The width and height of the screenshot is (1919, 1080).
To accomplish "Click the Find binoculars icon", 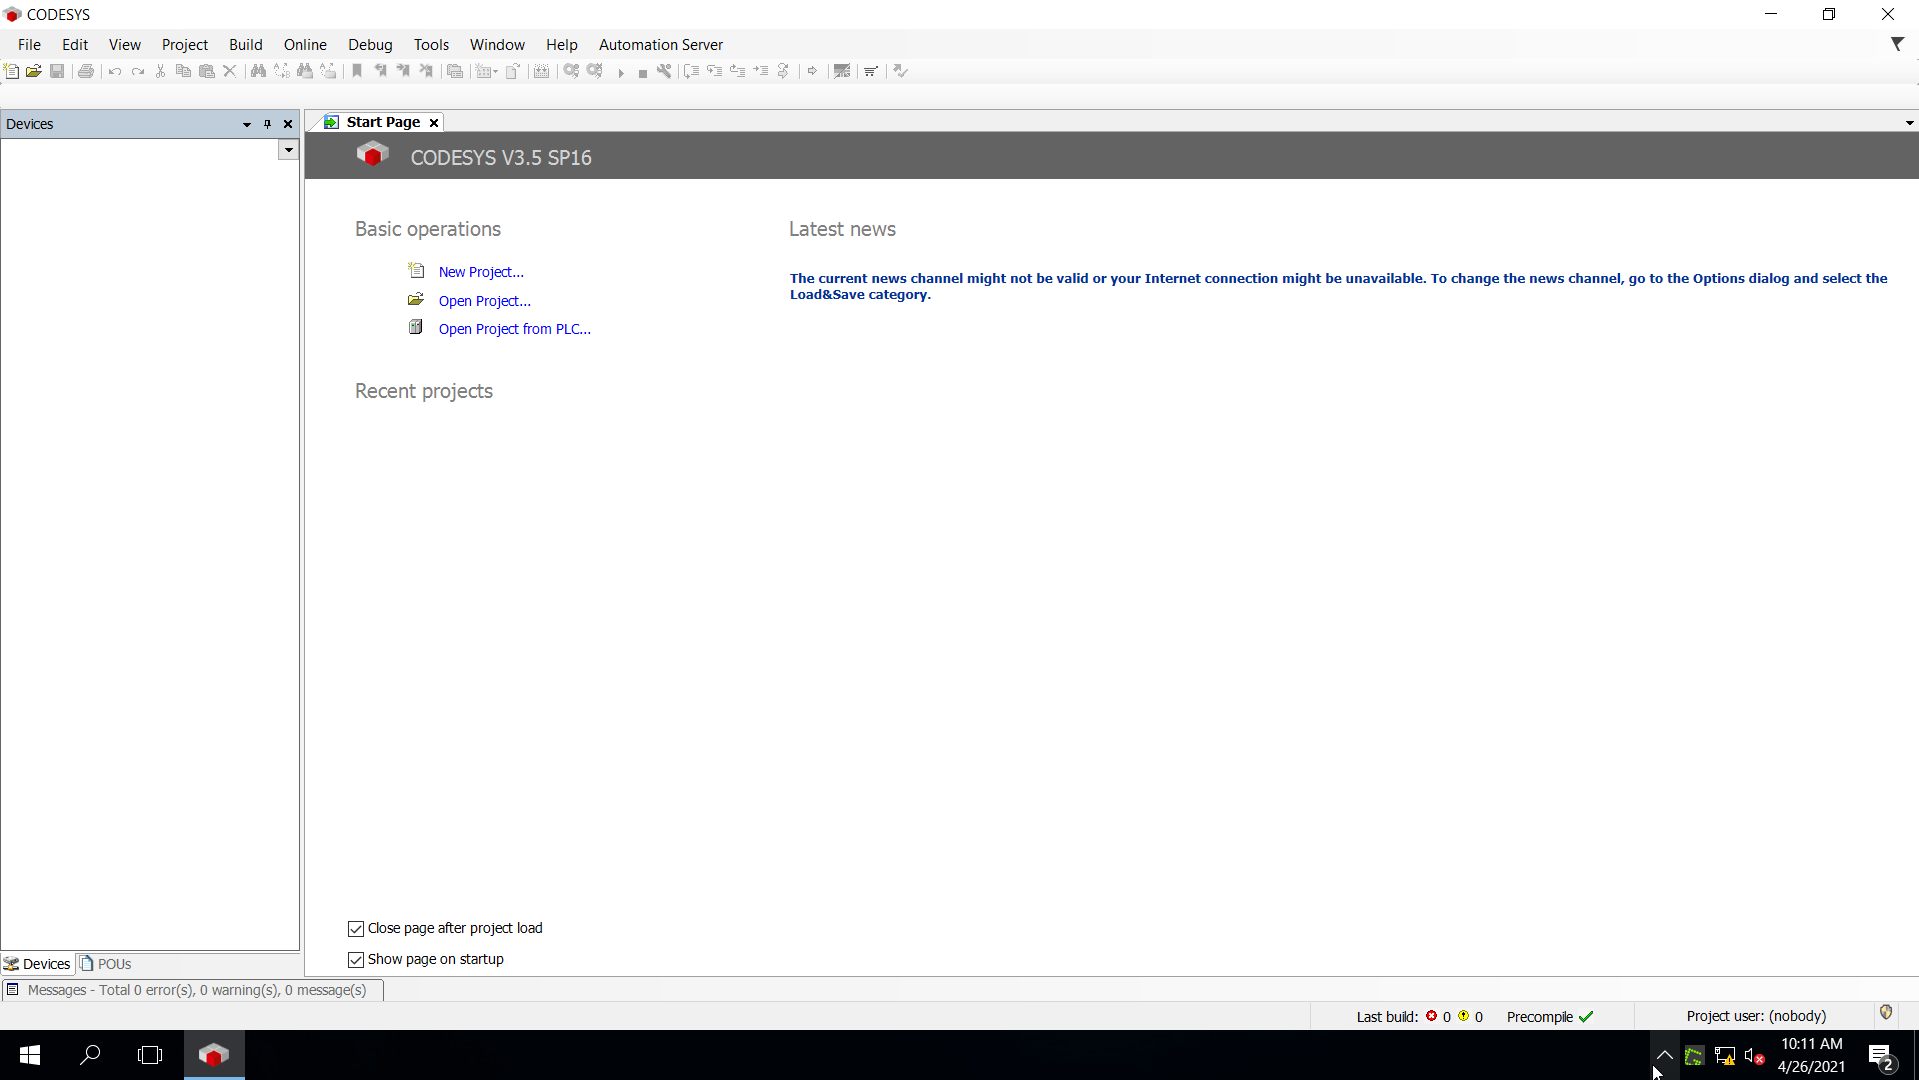I will click(258, 71).
